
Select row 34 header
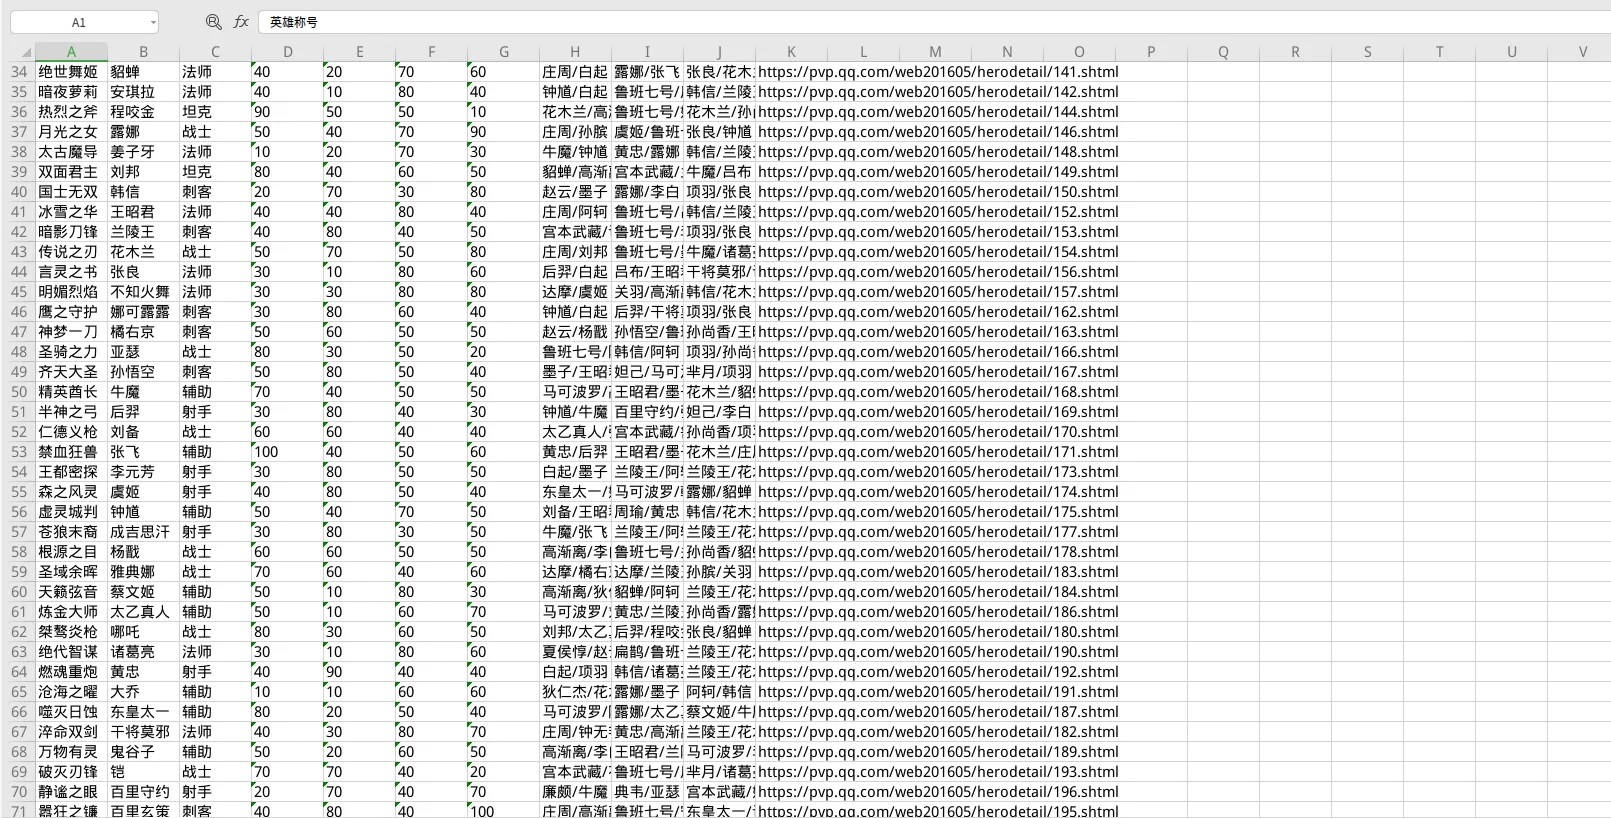click(18, 72)
